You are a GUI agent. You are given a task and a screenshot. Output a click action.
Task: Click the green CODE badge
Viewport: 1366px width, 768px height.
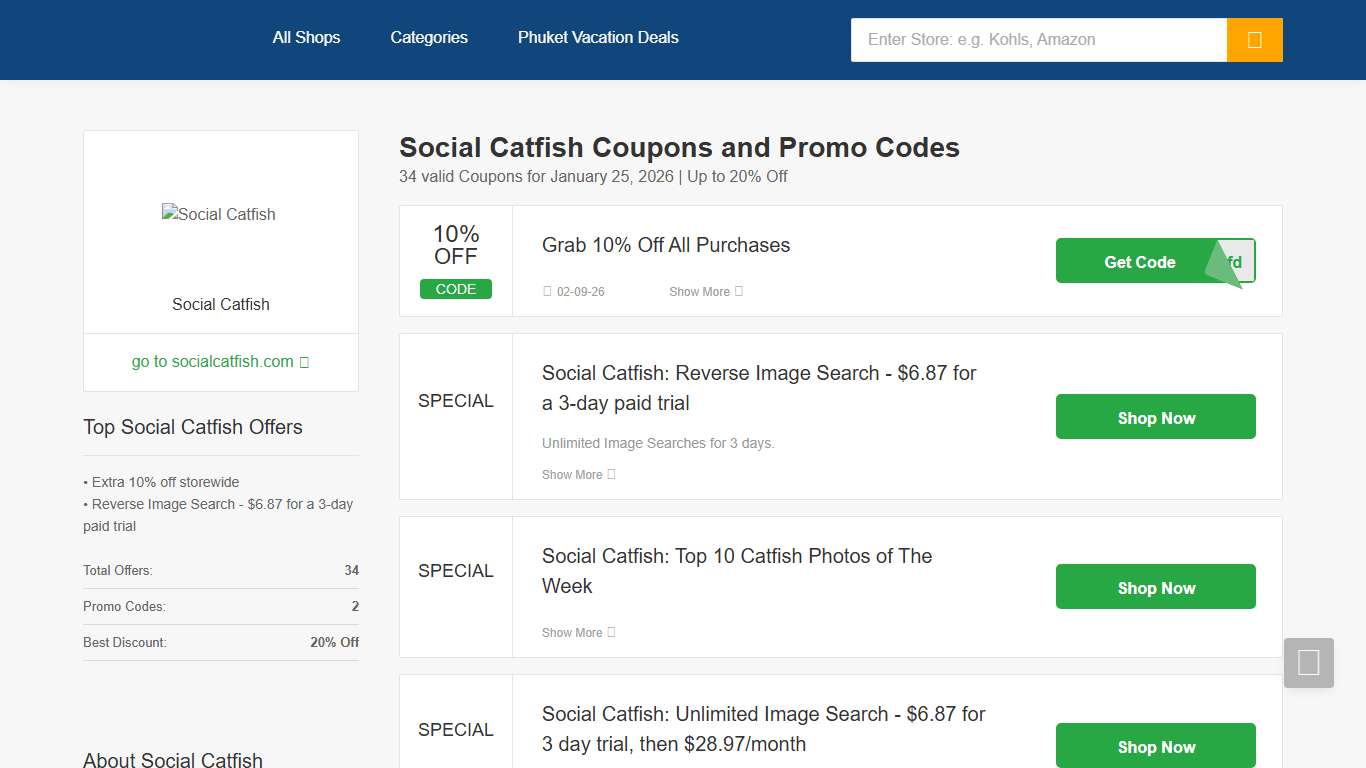tap(456, 289)
